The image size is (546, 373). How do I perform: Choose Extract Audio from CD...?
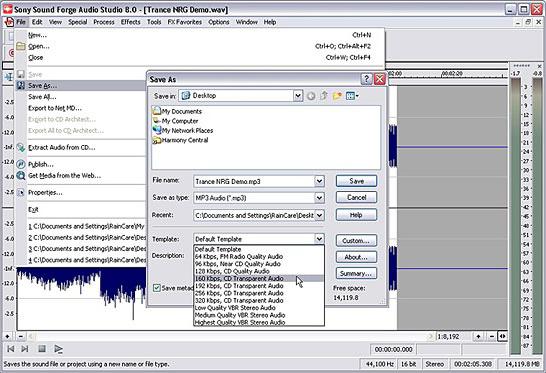[62, 148]
